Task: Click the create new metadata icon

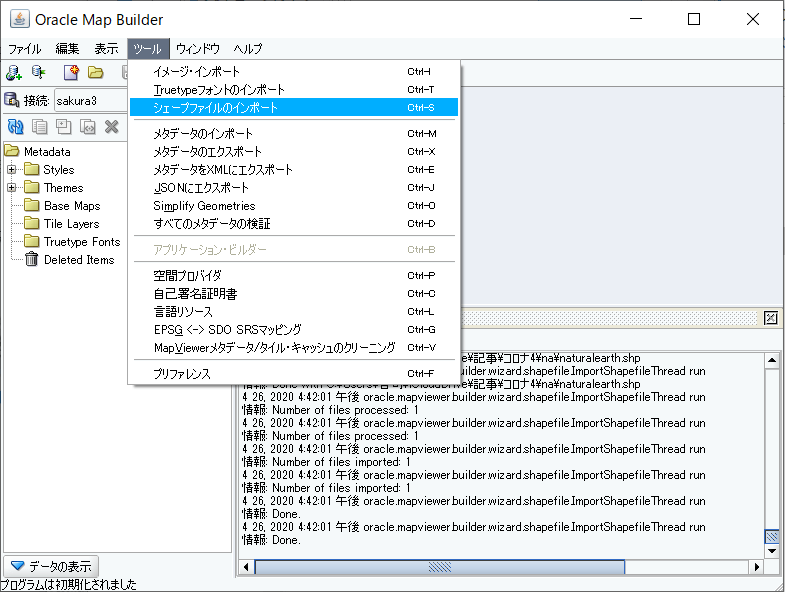Action: click(71, 73)
